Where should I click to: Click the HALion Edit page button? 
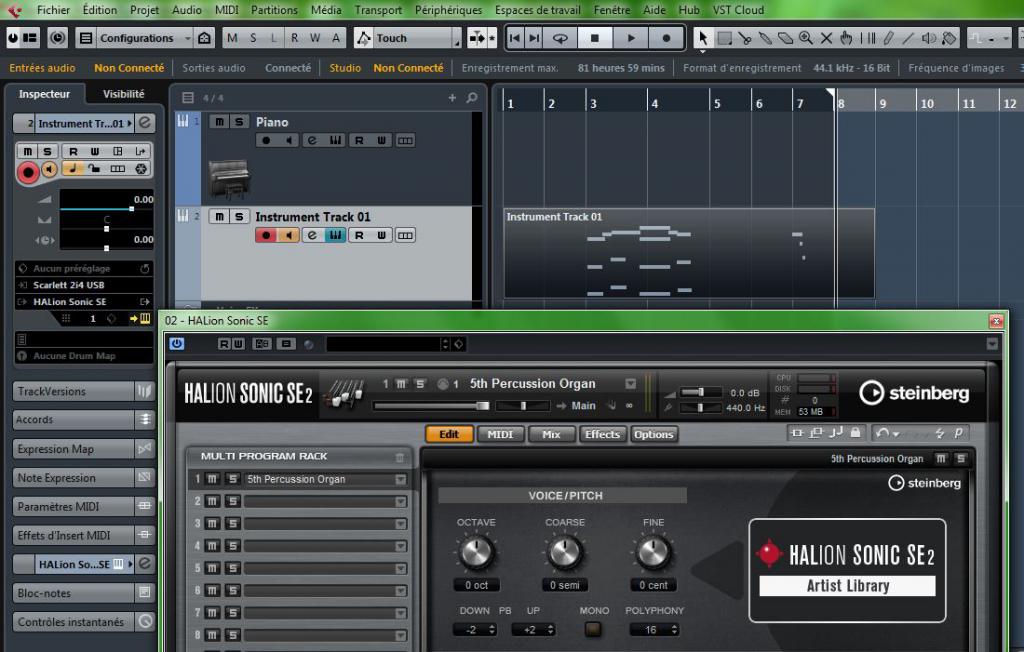449,434
